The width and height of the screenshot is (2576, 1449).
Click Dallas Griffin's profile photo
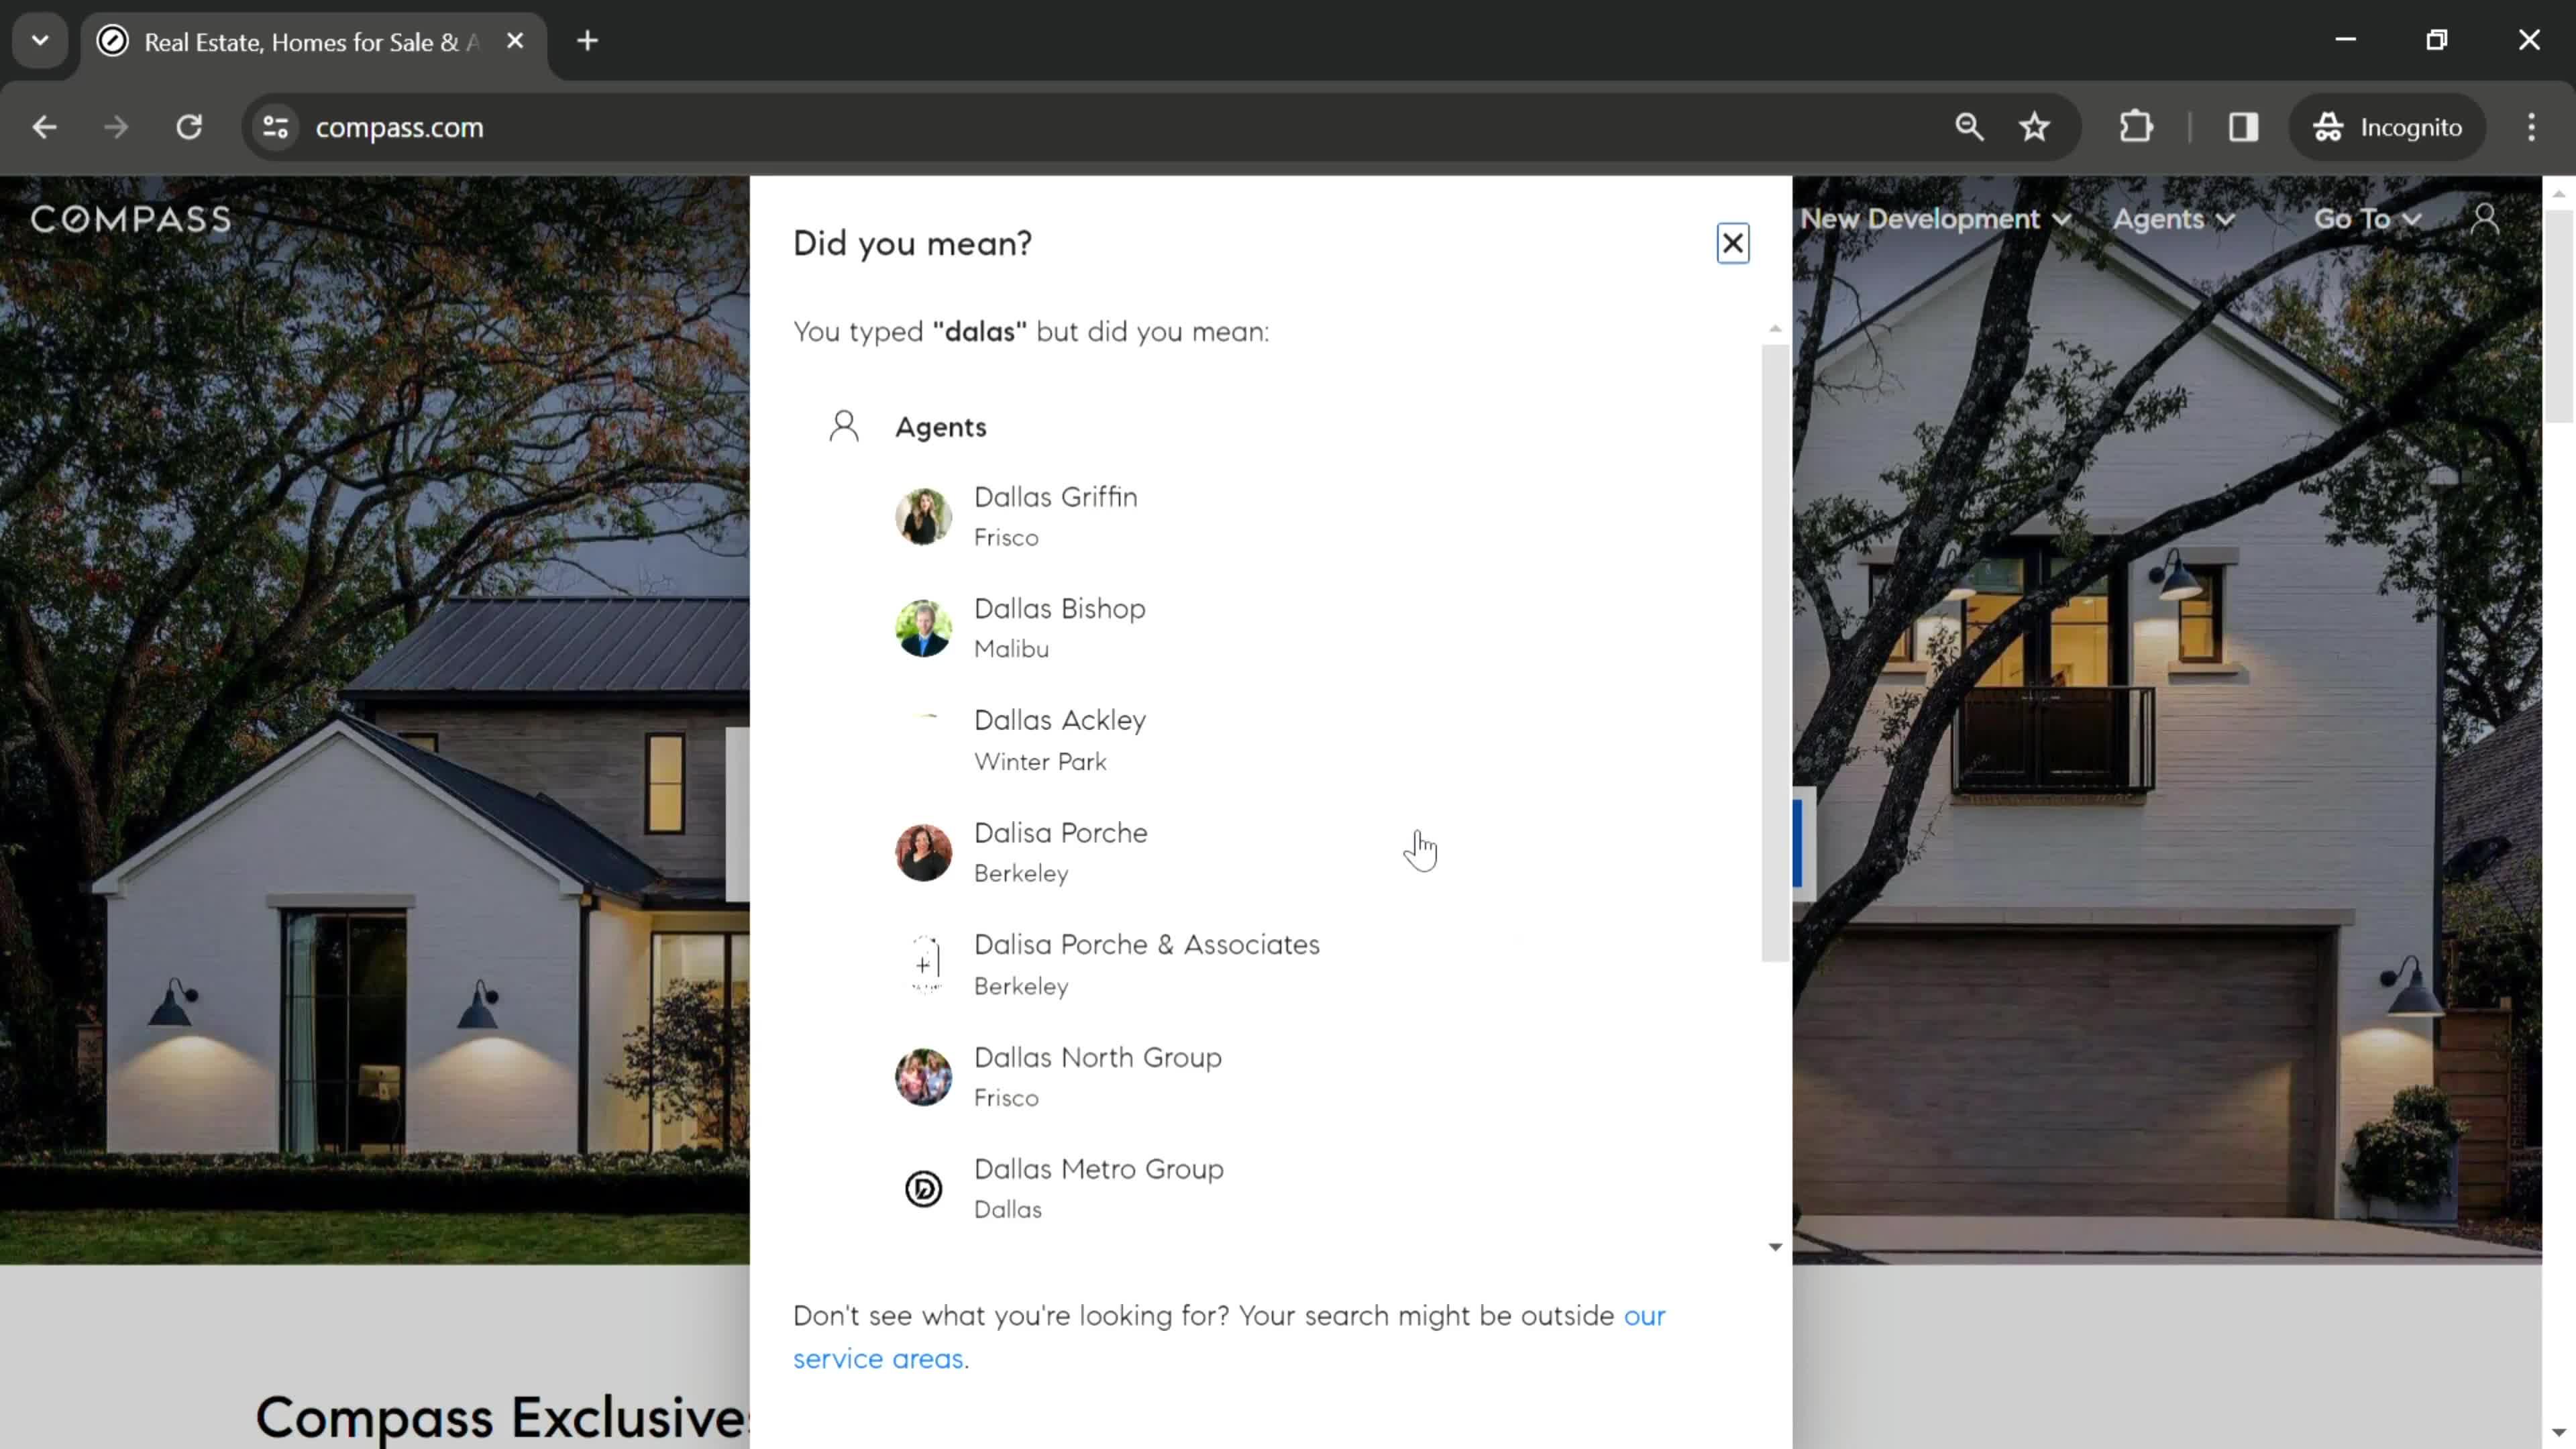tap(923, 517)
